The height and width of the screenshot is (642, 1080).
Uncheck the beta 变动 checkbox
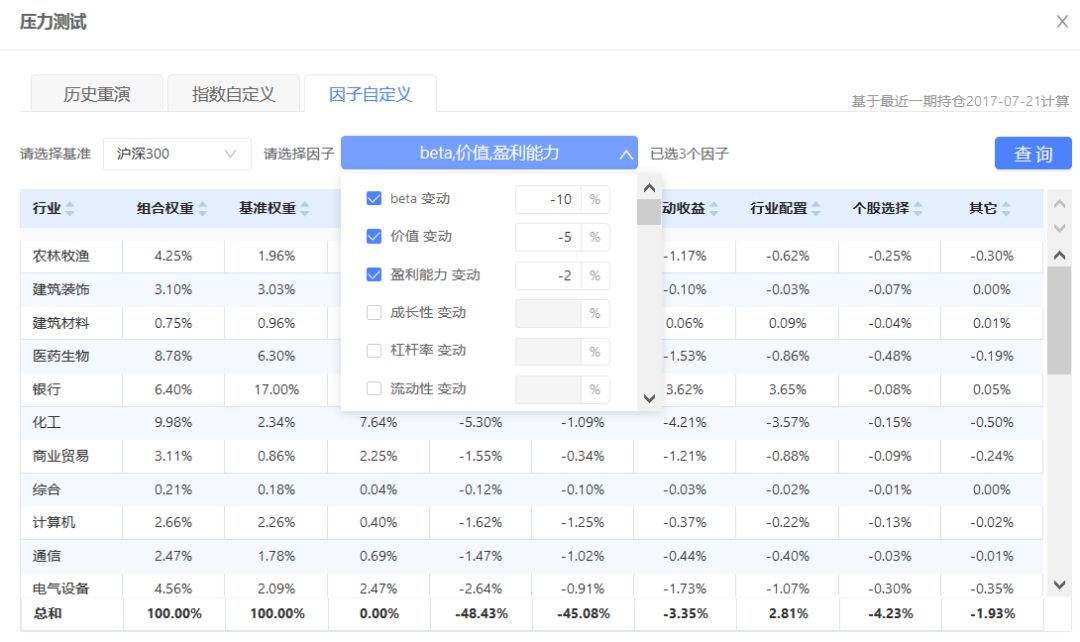coord(374,199)
